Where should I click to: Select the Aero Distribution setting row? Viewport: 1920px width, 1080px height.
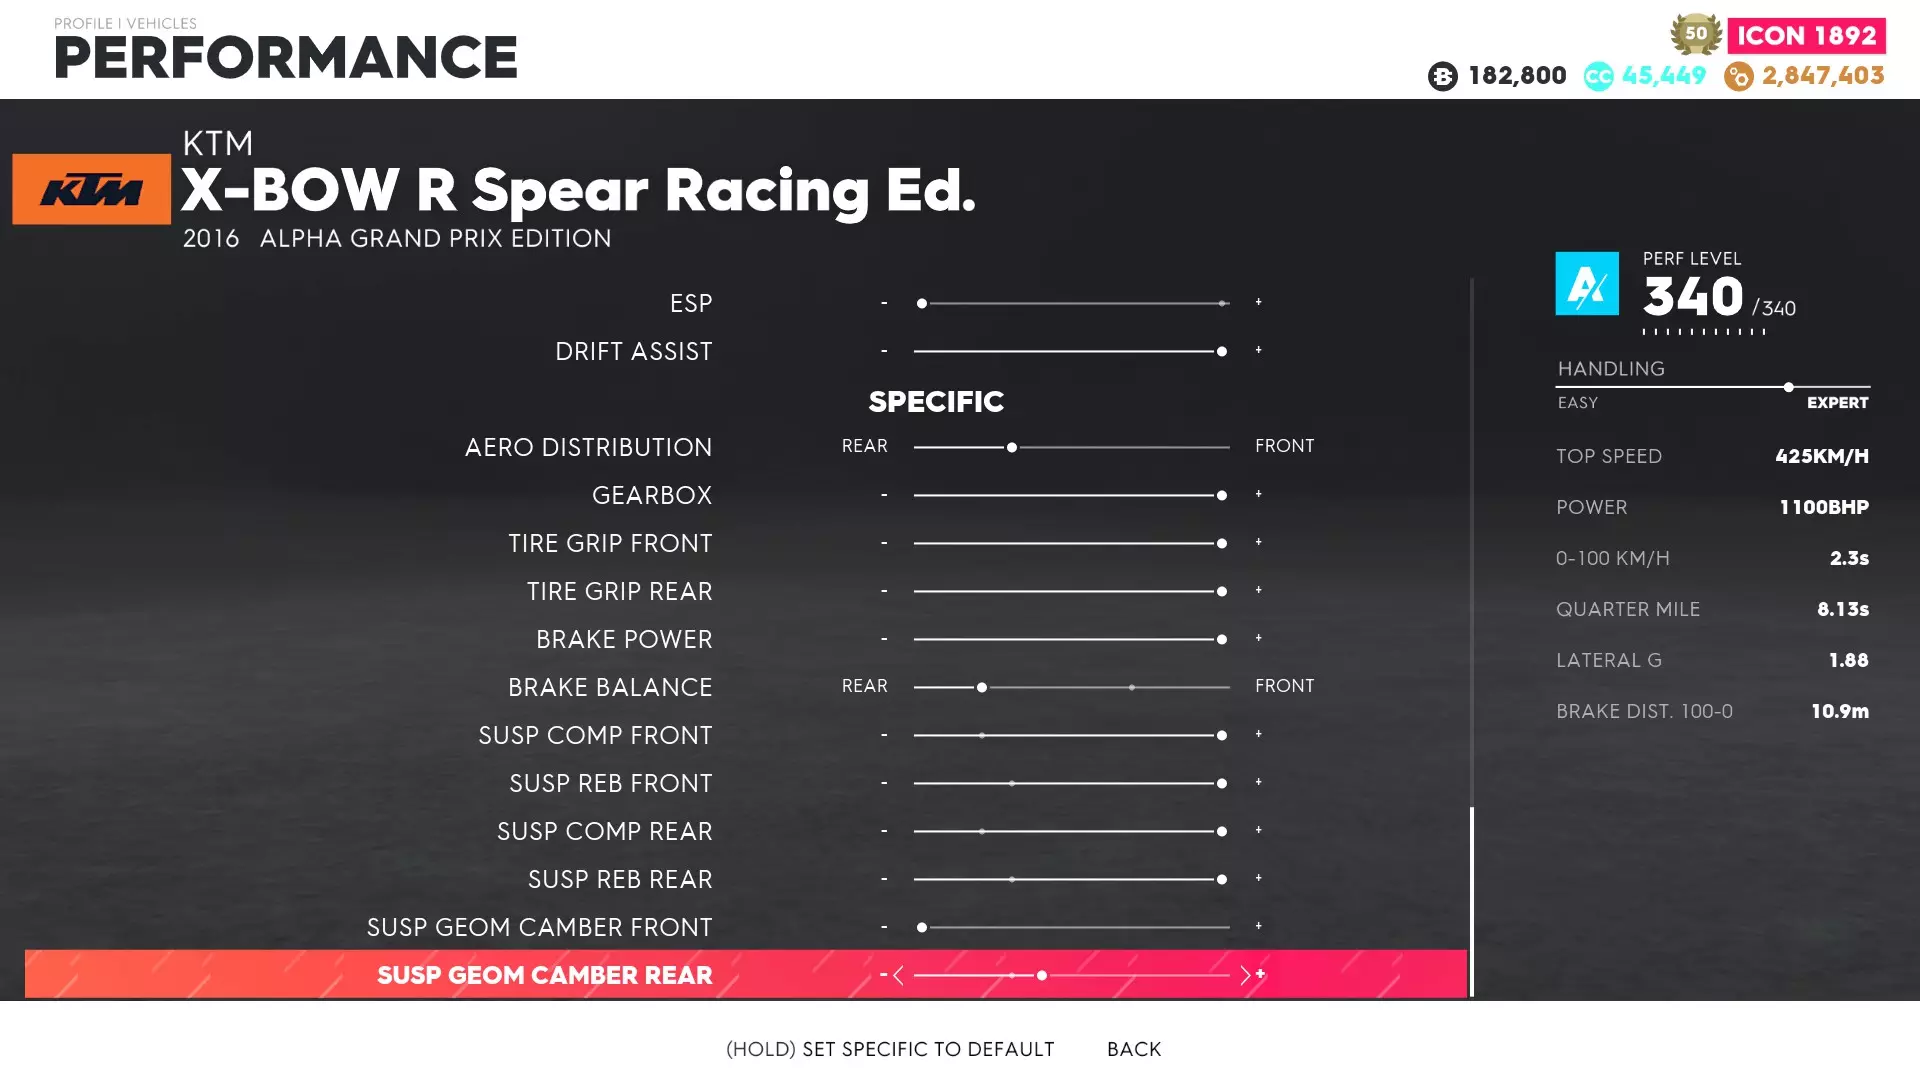point(588,447)
